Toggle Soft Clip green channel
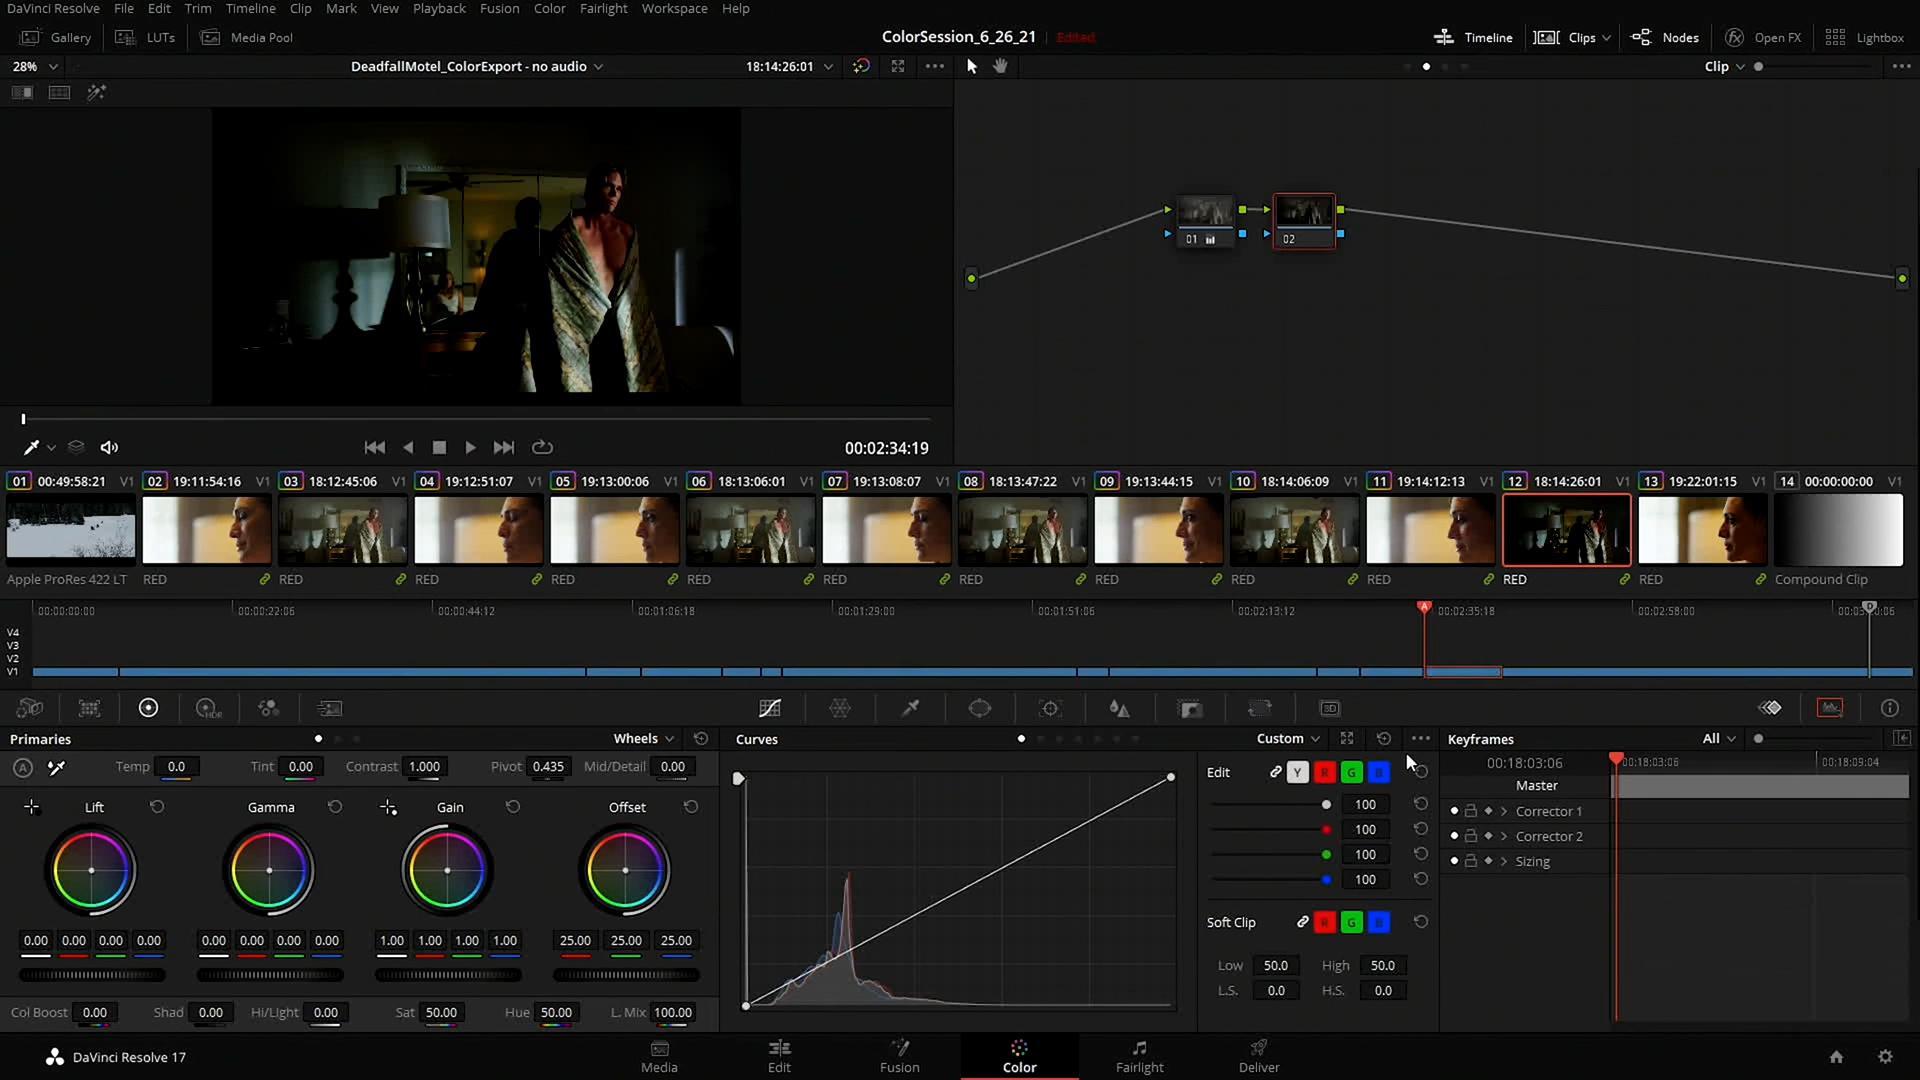Screen dimensions: 1920x1080 click(x=1351, y=922)
